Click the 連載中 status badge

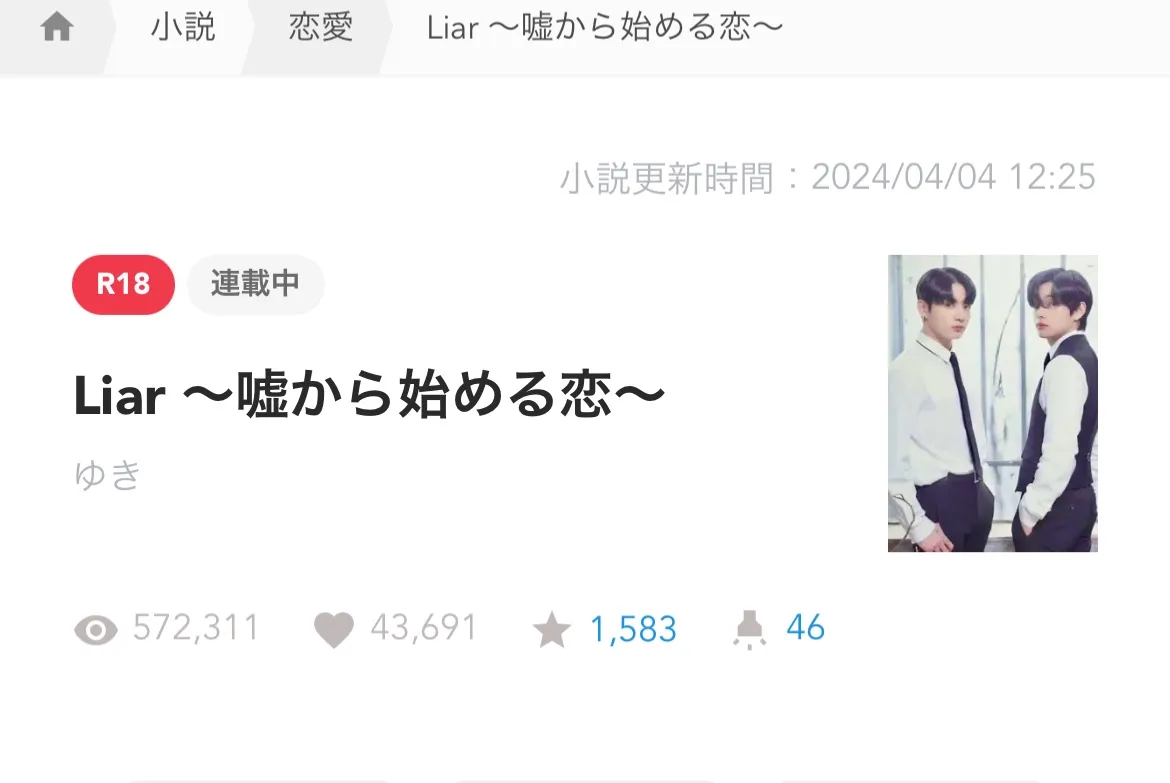coord(255,284)
